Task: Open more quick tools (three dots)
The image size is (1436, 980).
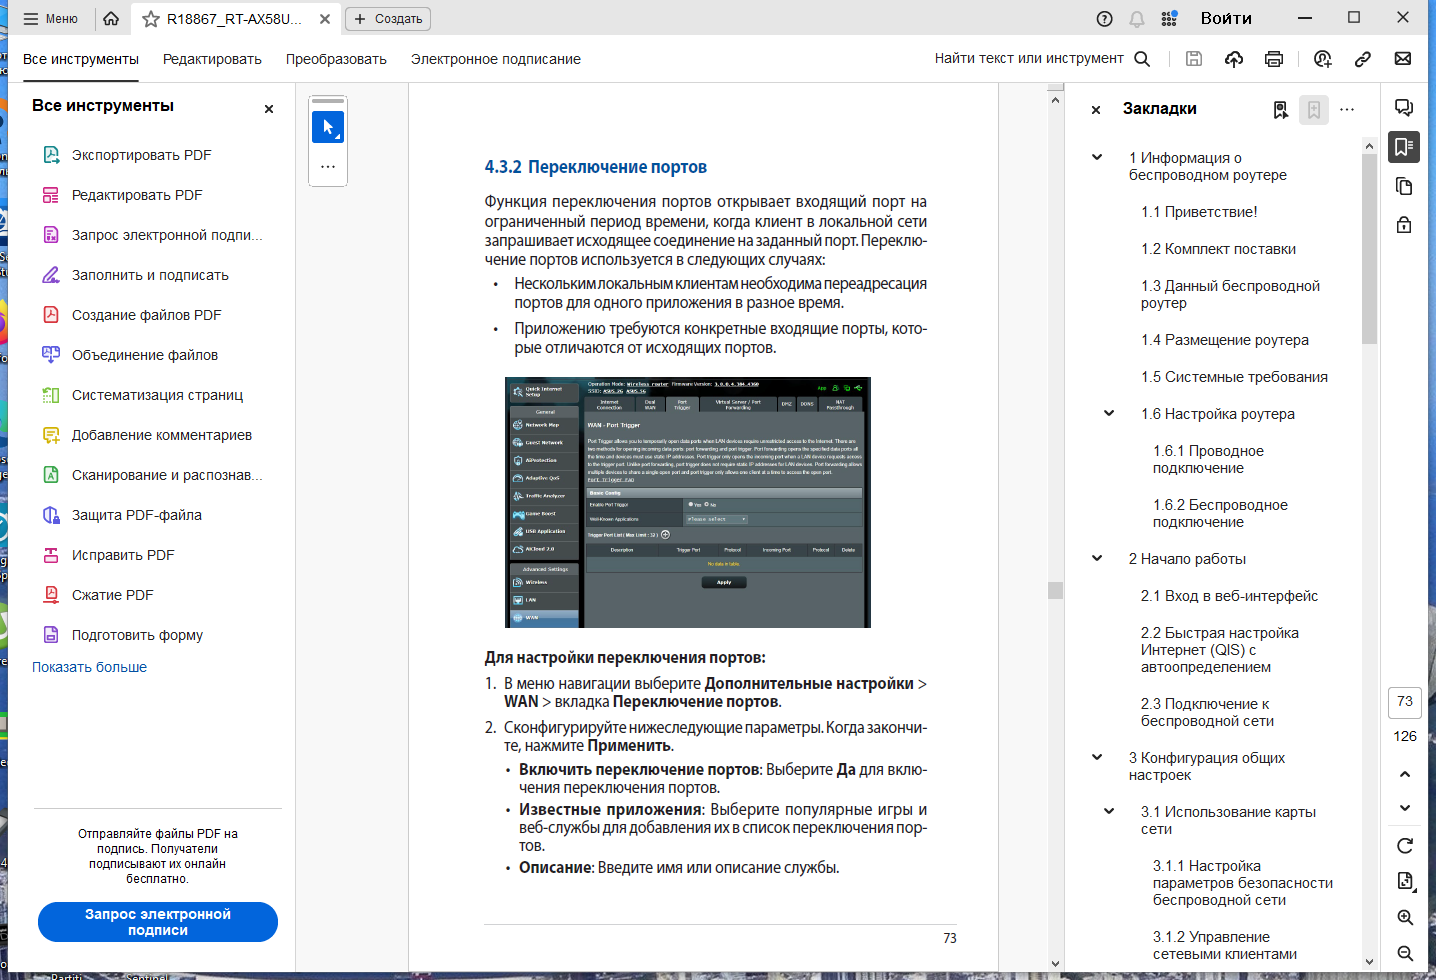Action: click(x=328, y=167)
